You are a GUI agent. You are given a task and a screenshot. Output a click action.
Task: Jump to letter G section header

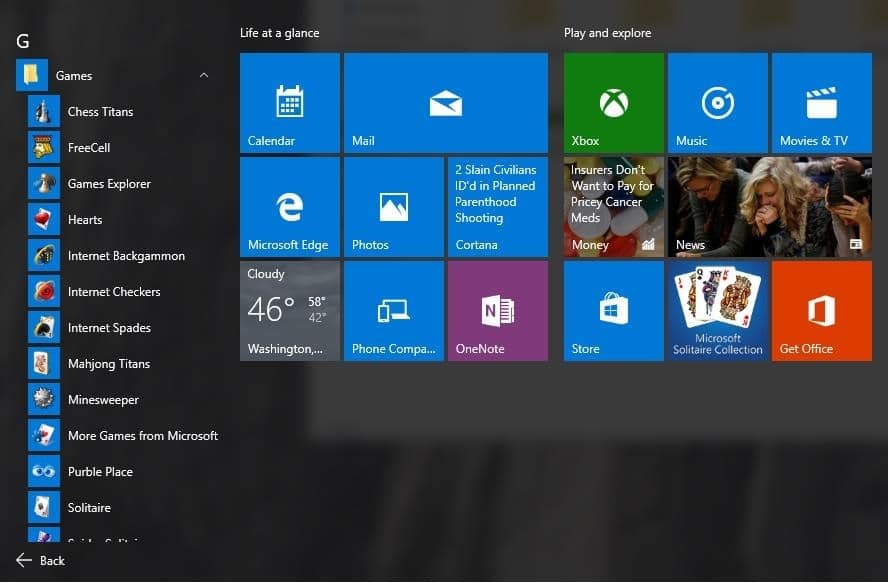pyautogui.click(x=23, y=41)
